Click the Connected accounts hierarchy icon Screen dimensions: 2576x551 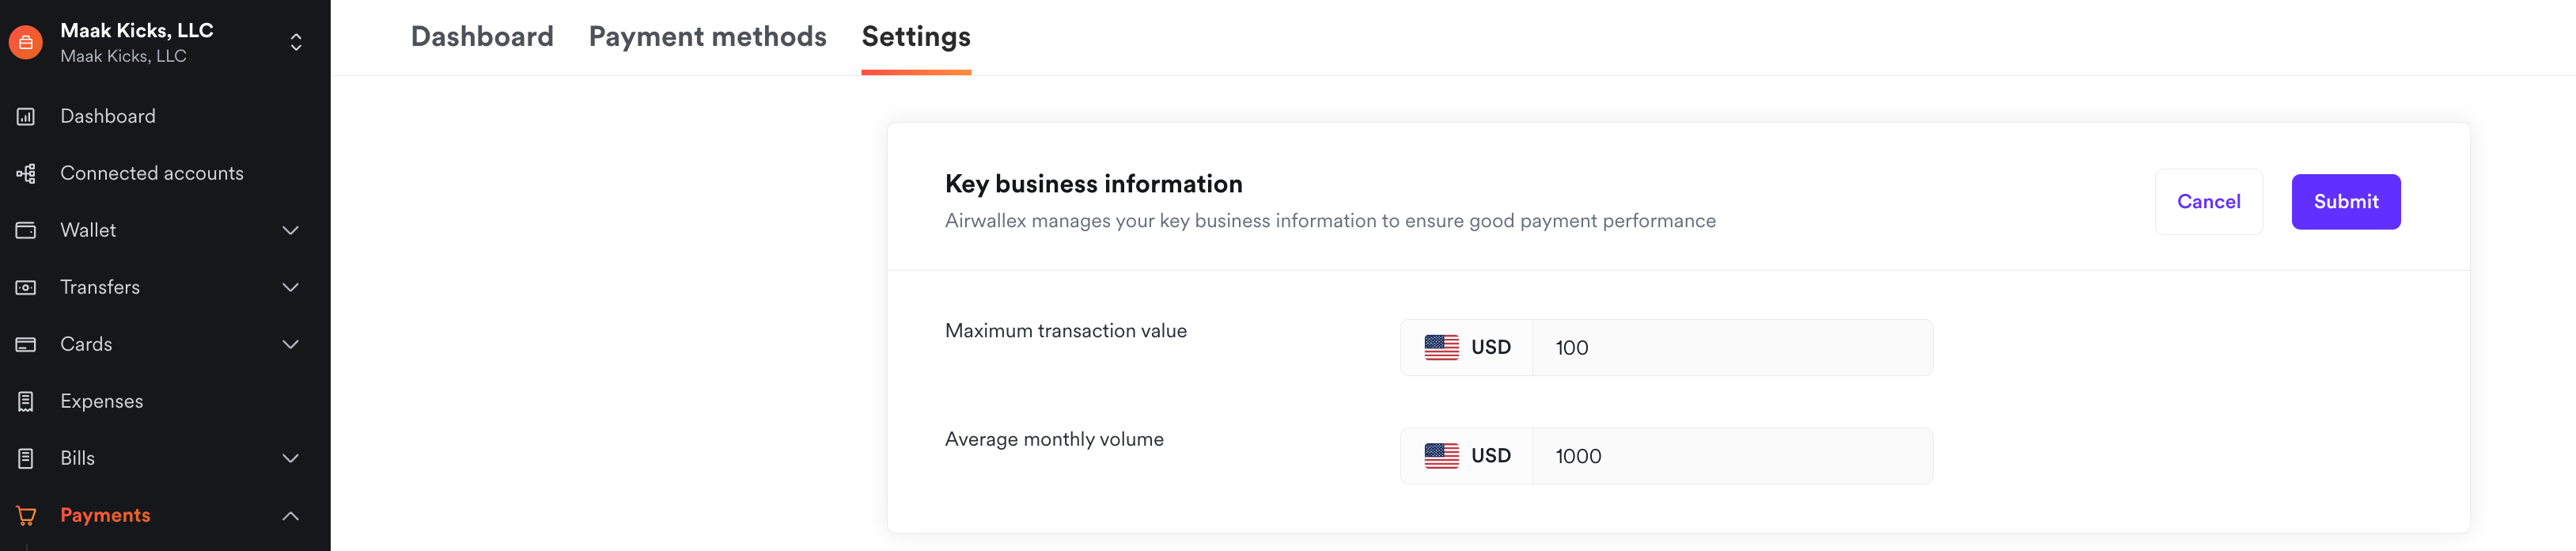coord(26,174)
